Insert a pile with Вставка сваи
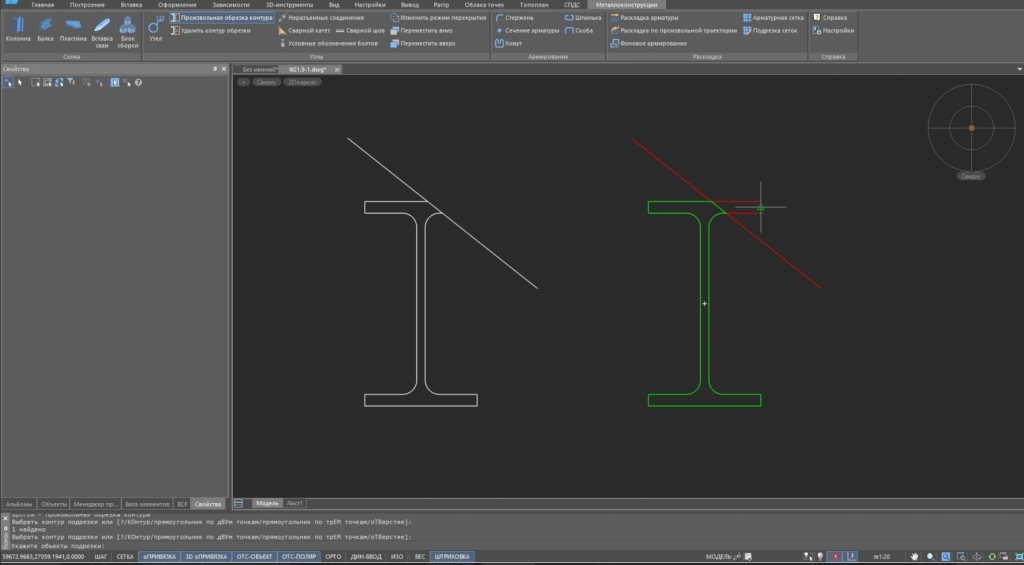This screenshot has width=1024, height=565. coord(102,28)
